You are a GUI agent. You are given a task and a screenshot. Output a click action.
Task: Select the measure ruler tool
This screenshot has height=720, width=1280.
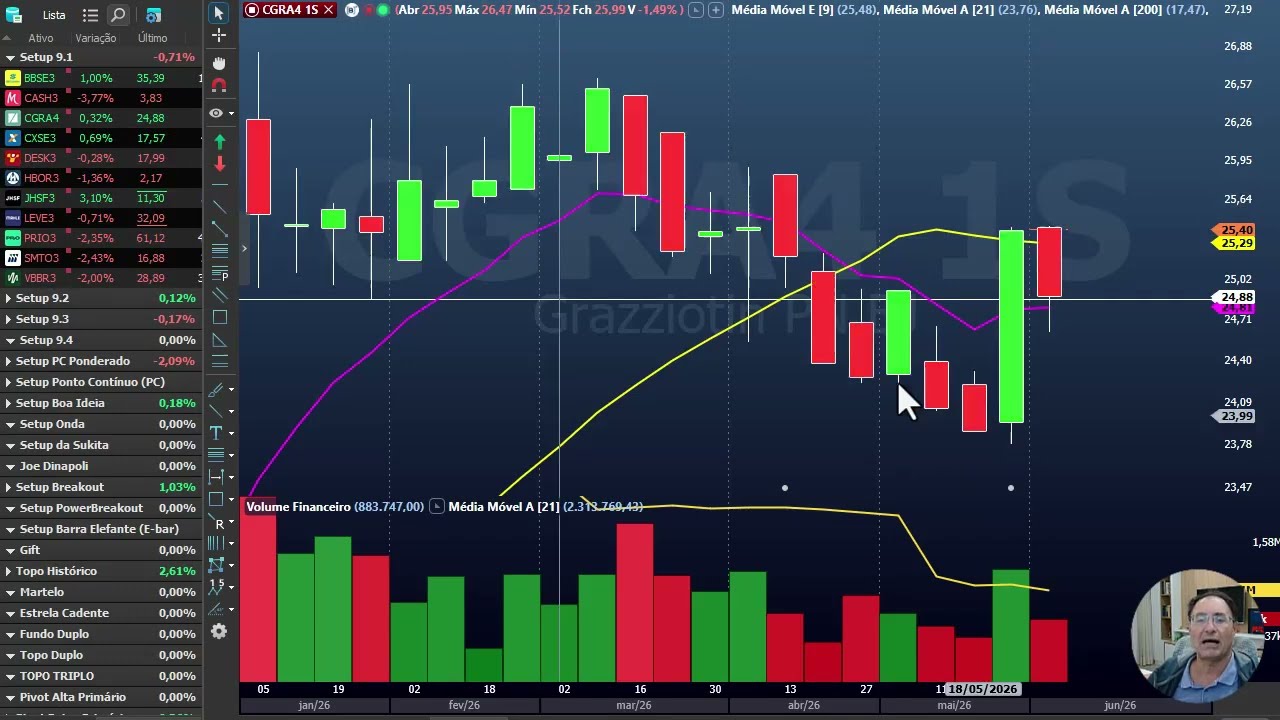click(216, 477)
